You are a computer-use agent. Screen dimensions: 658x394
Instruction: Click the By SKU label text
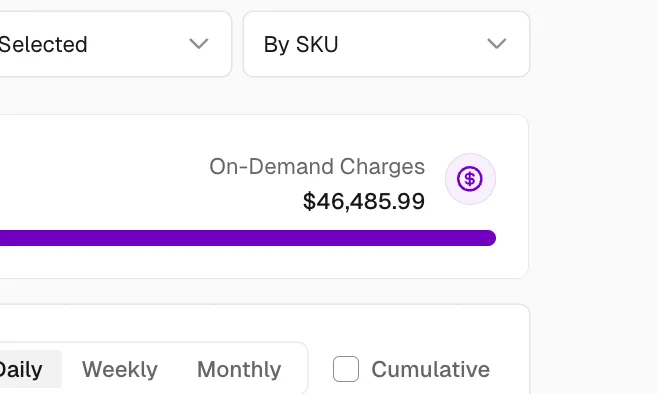(301, 44)
